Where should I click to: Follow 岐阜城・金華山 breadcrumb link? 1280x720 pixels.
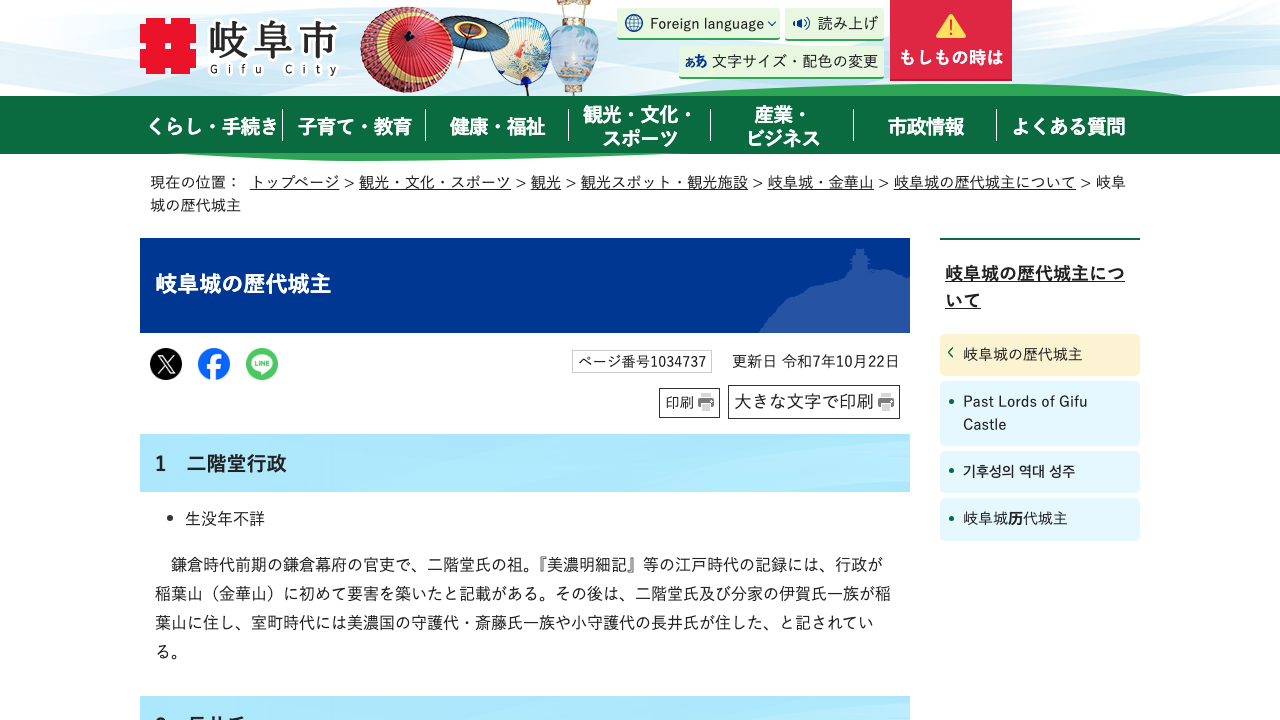(x=821, y=182)
